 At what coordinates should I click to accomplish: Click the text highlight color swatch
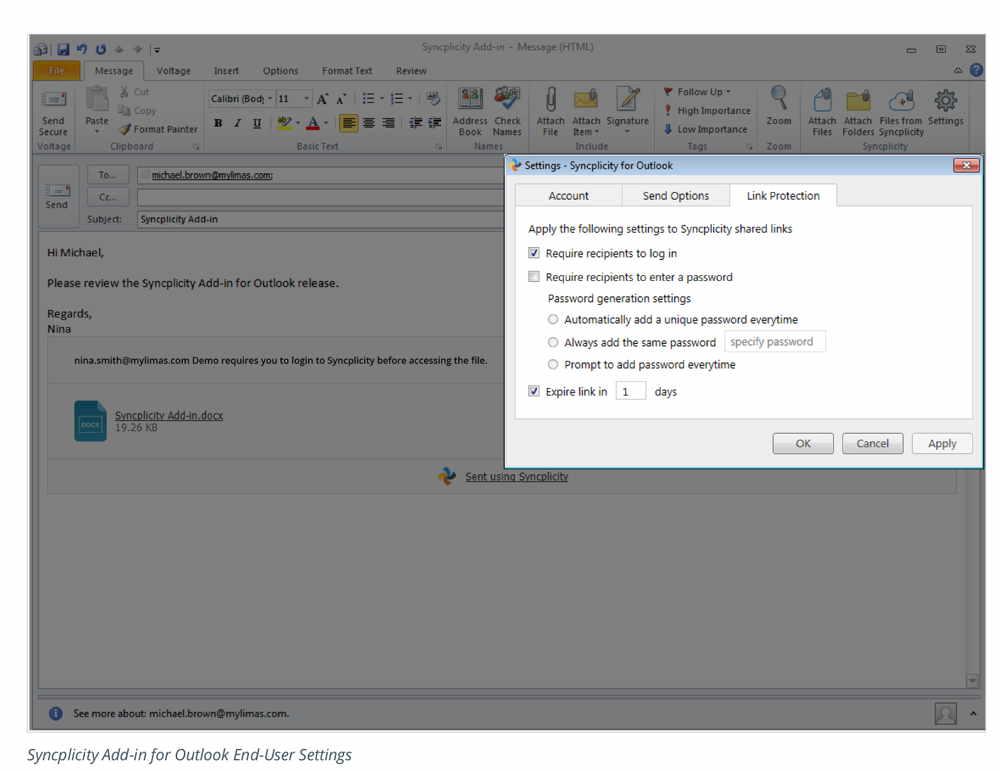284,123
